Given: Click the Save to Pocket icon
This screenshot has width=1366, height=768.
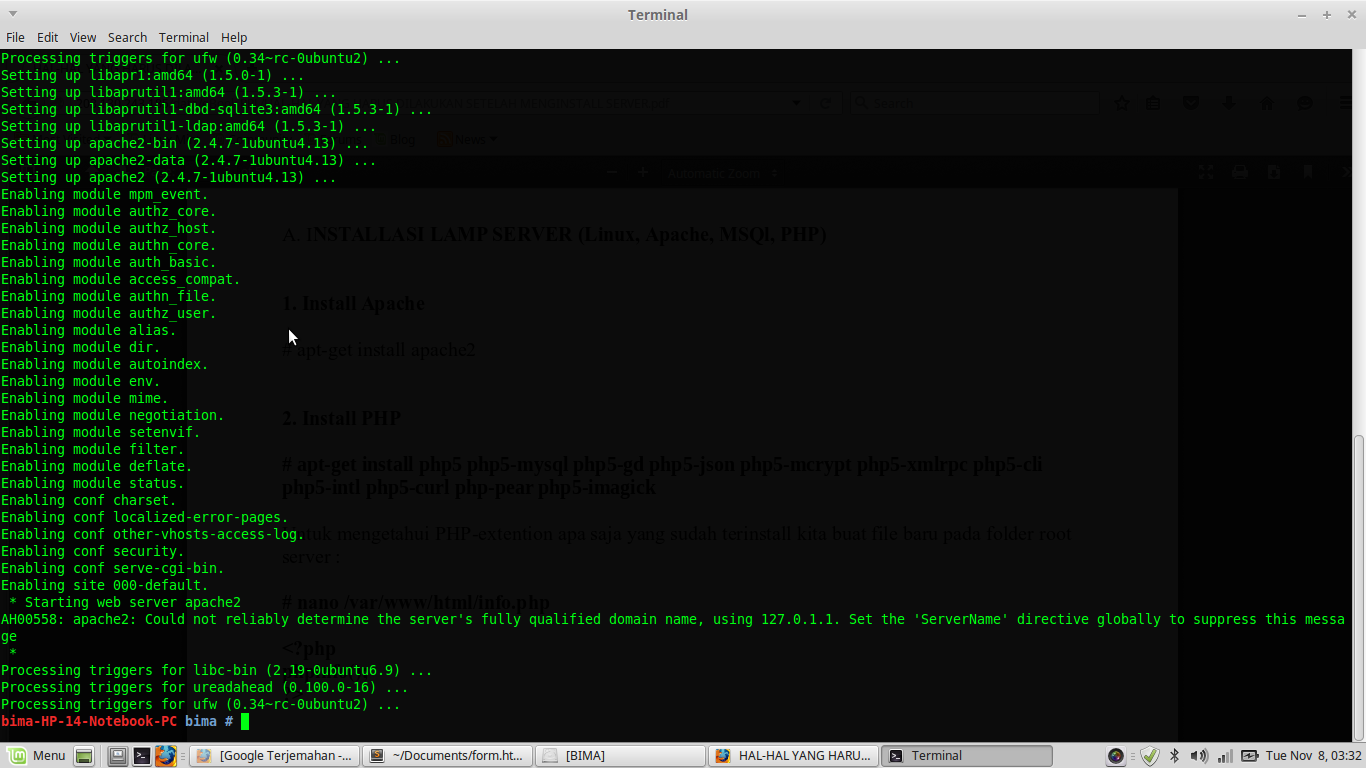Looking at the screenshot, I should click(x=1191, y=103).
